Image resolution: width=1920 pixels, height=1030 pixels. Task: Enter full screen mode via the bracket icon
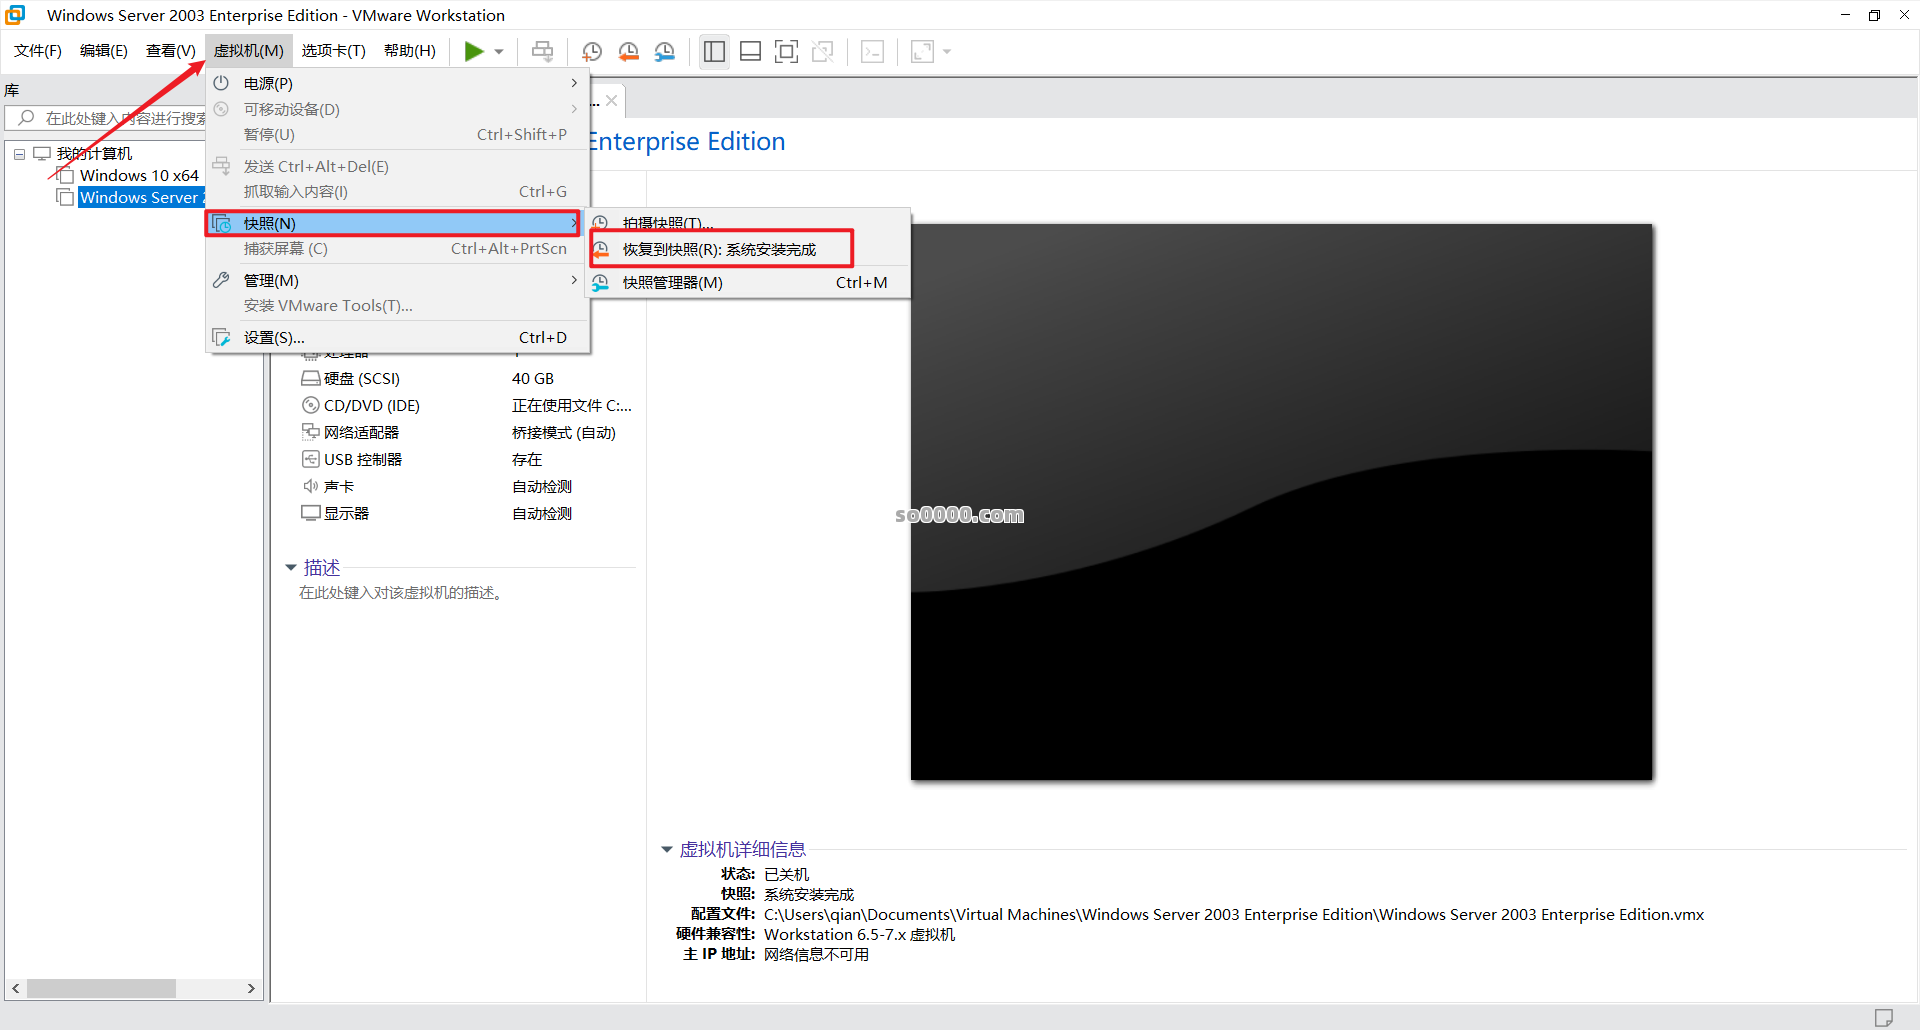(x=787, y=51)
